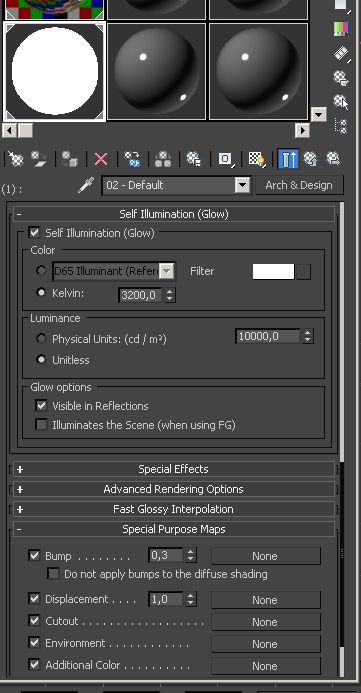The height and width of the screenshot is (693, 361).
Task: Select the middle gray sphere sample slot
Action: (157, 71)
